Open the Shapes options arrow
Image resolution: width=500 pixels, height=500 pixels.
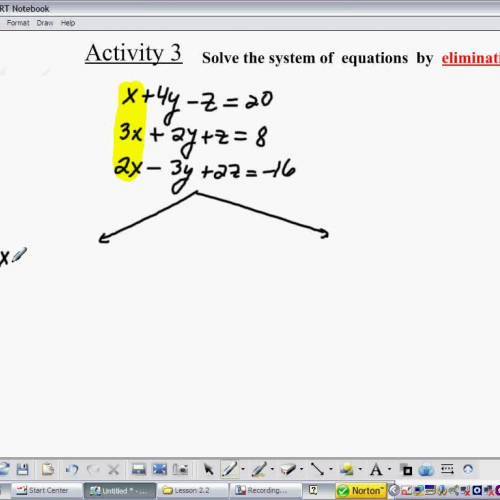tap(360, 470)
